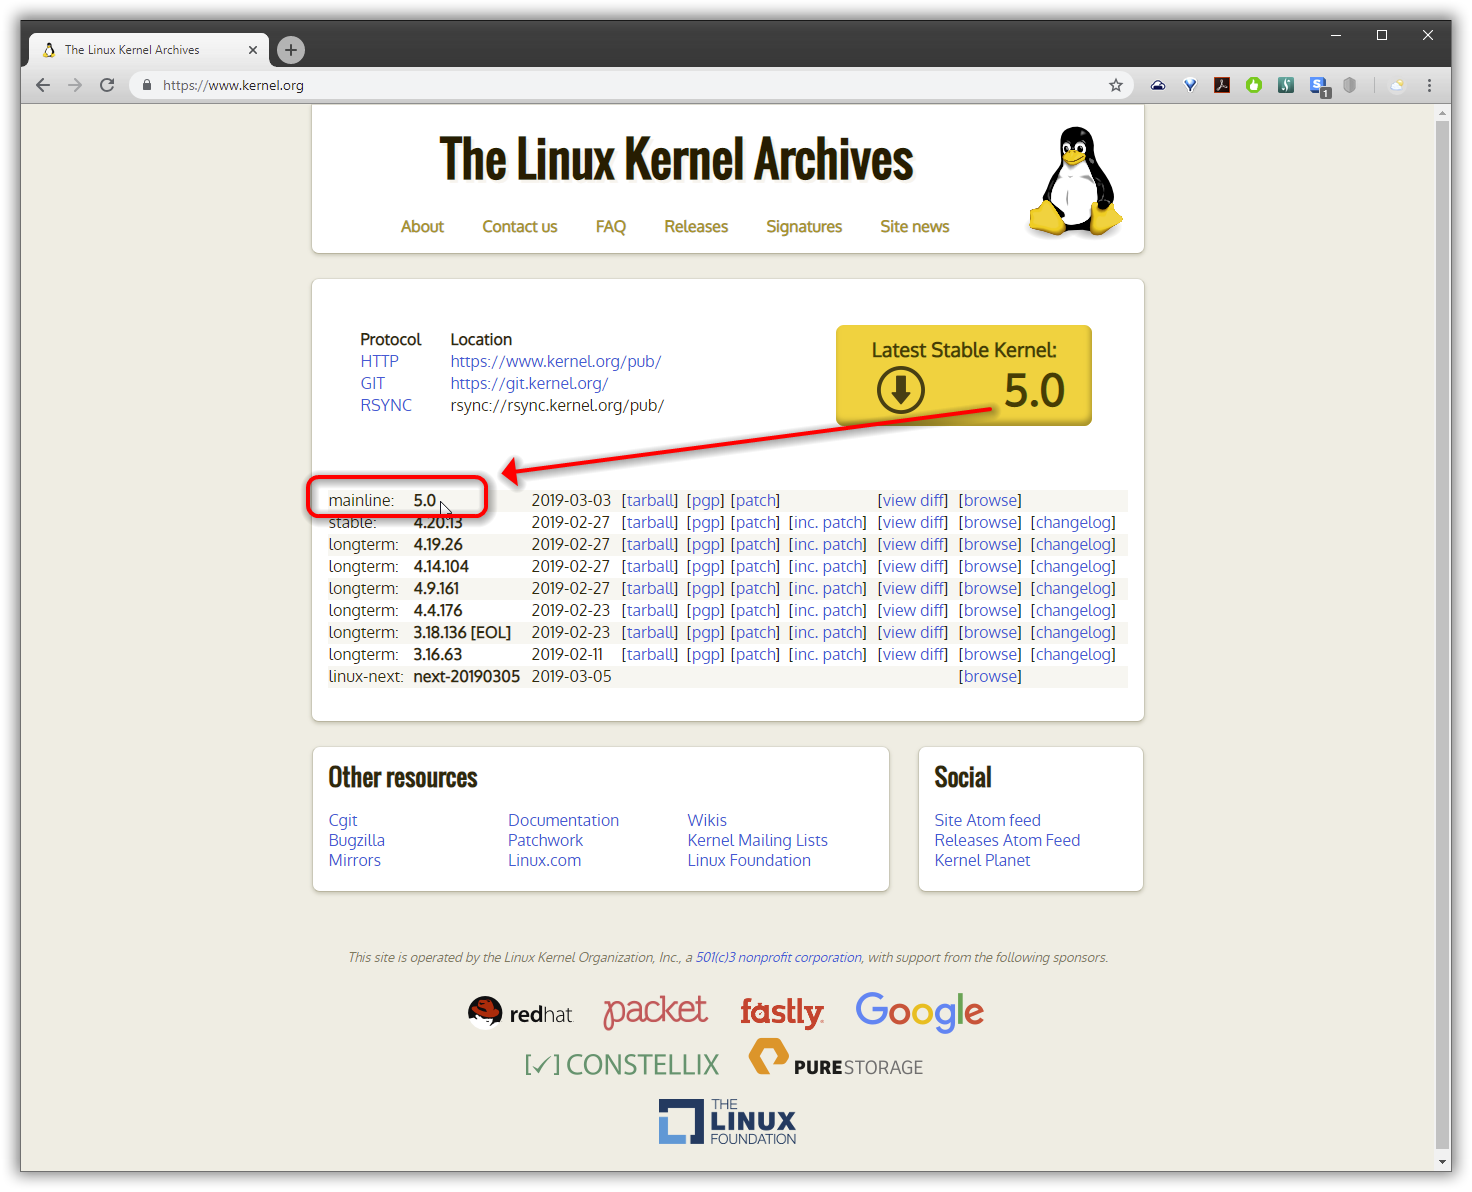The height and width of the screenshot is (1192, 1472).
Task: Open the Signatures navigation menu item
Action: (x=804, y=227)
